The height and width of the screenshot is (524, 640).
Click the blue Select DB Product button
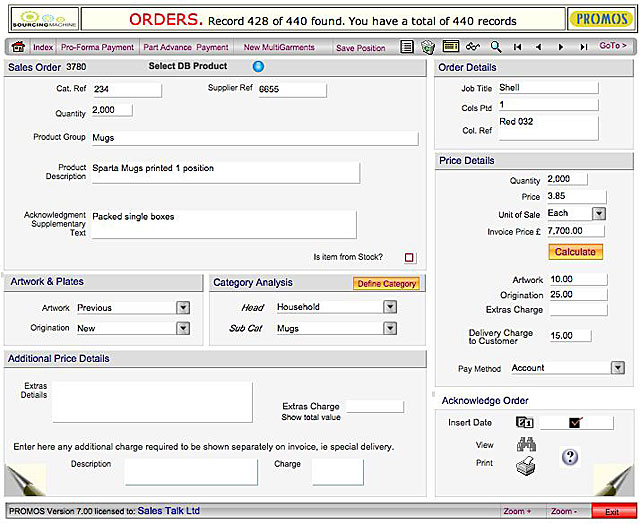click(x=258, y=66)
